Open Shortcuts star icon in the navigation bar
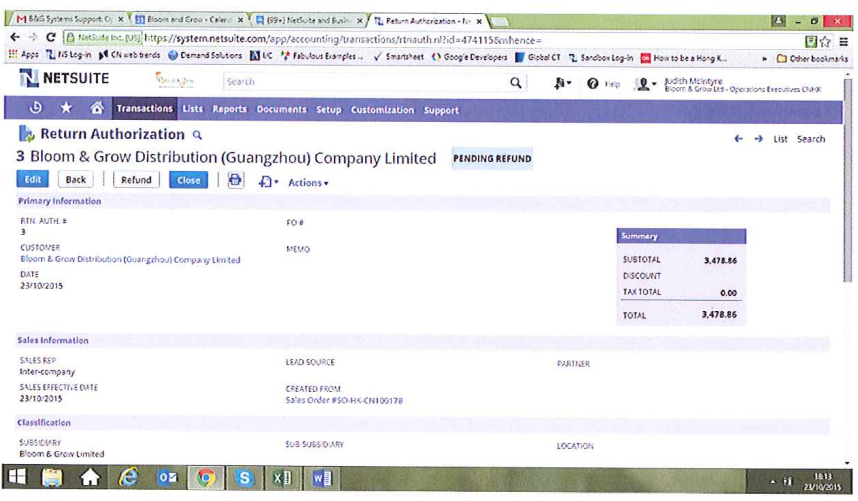The image size is (858, 501). 66,108
